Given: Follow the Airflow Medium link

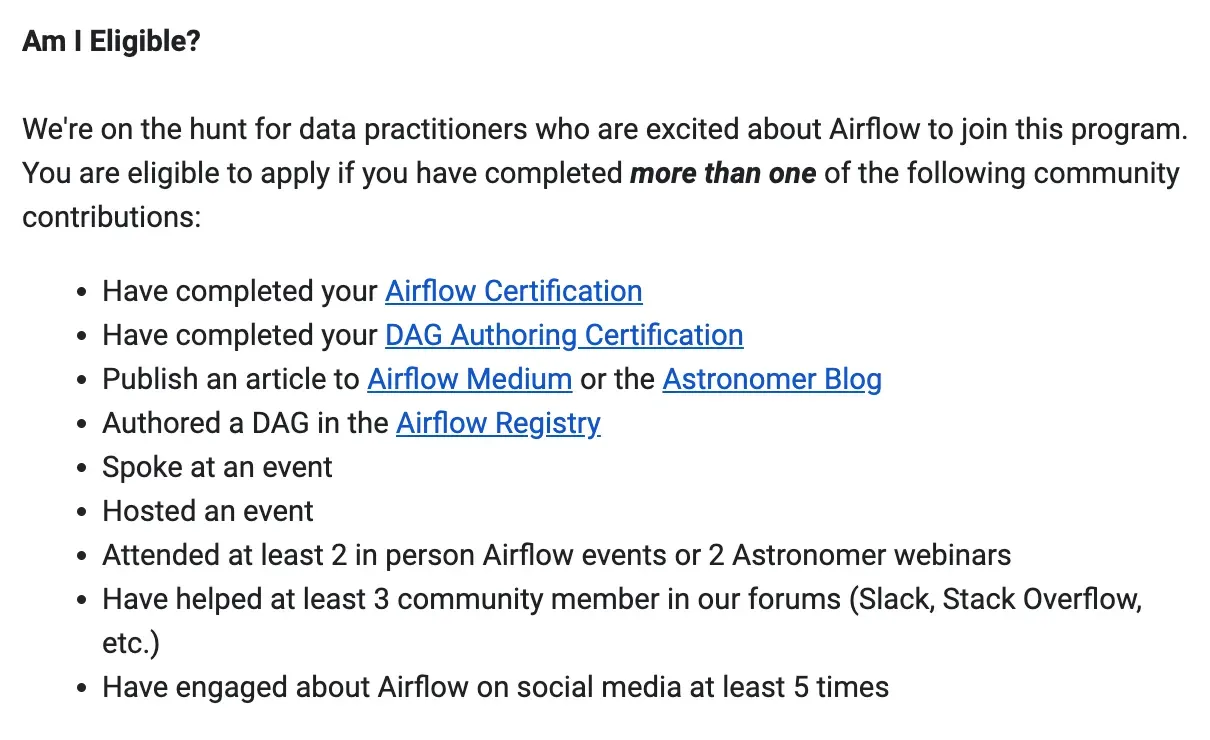Looking at the screenshot, I should click(469, 379).
